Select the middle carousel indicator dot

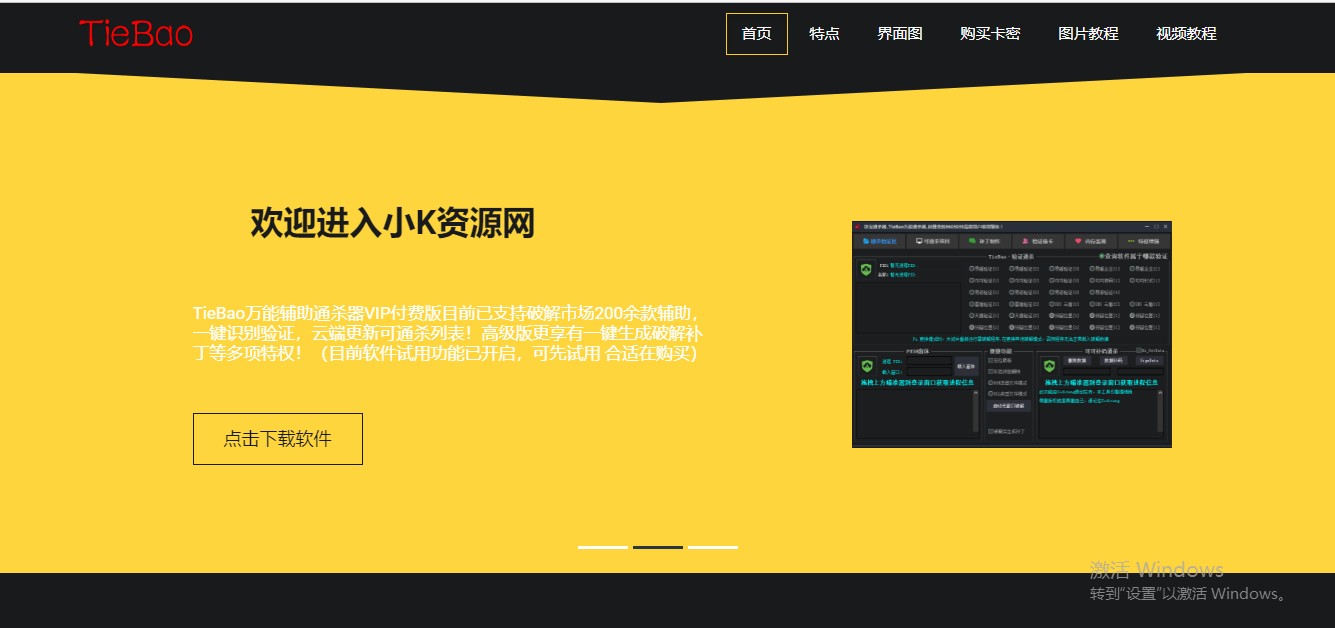pyautogui.click(x=657, y=547)
